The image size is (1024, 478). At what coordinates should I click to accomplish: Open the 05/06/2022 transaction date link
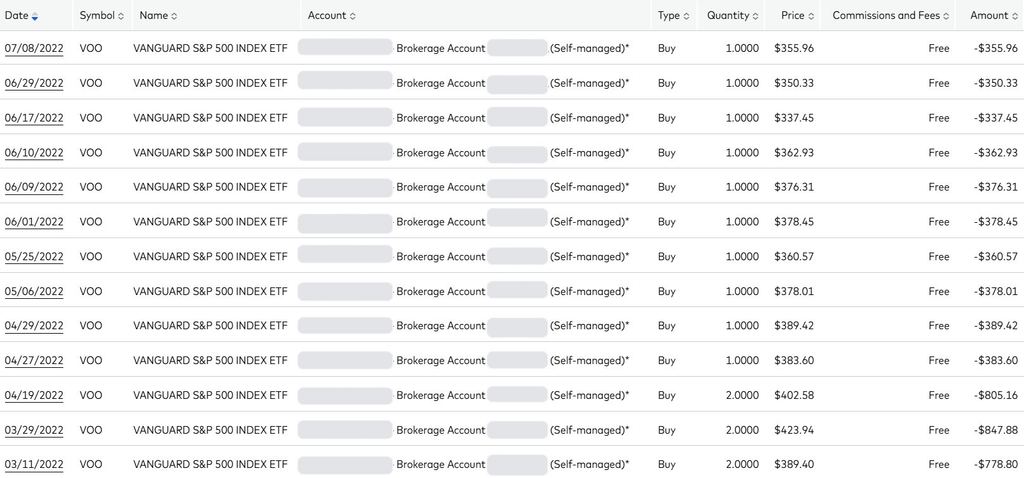34,291
